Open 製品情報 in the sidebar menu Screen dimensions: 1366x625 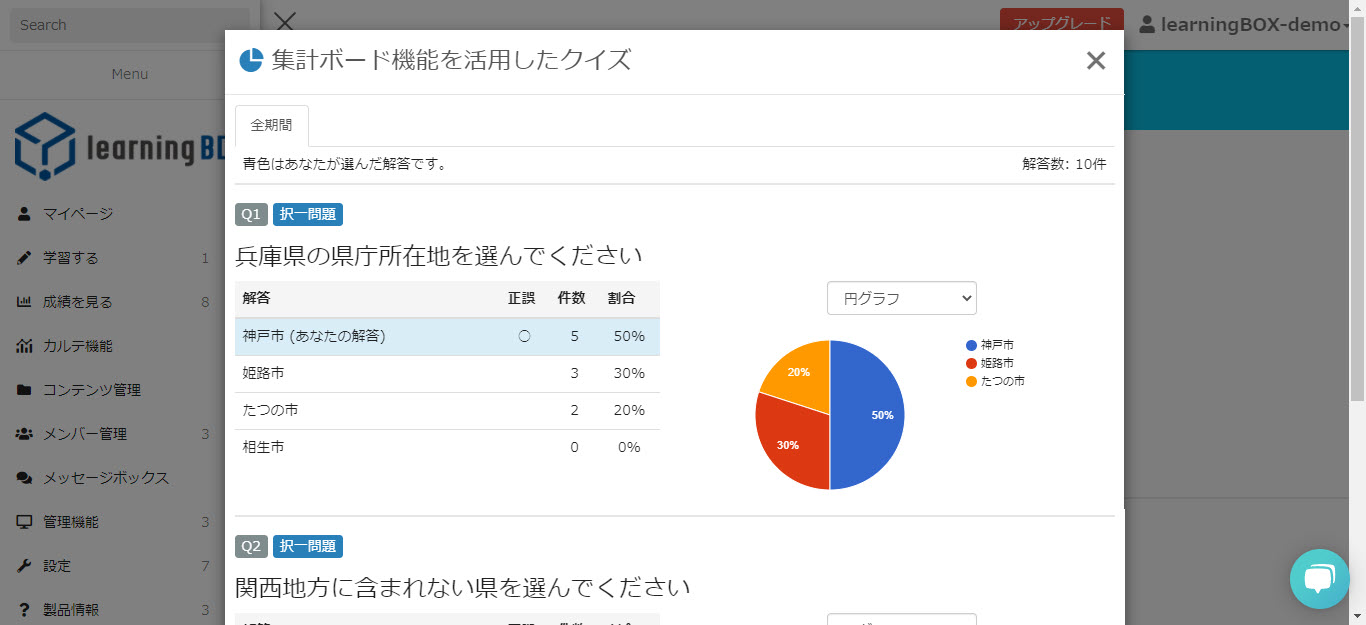click(71, 610)
